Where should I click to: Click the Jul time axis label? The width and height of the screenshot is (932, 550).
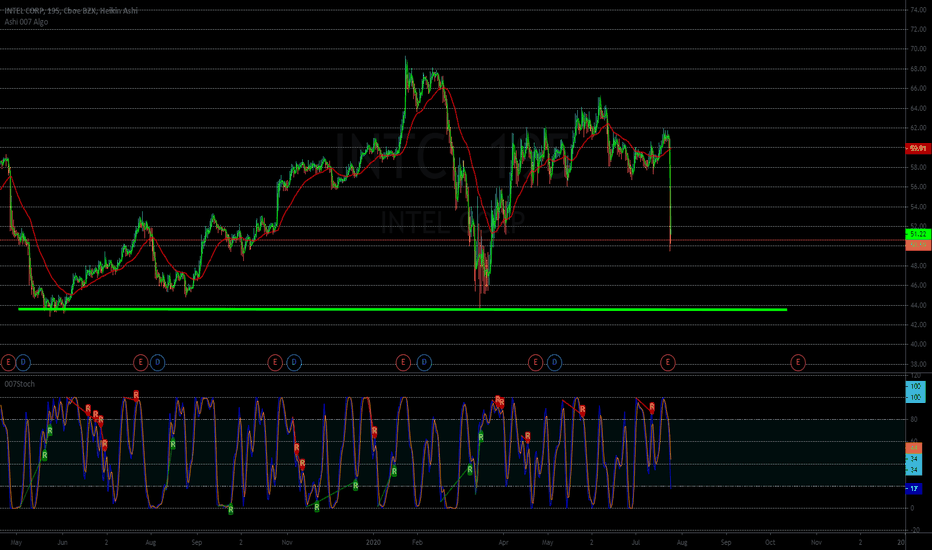(636, 542)
